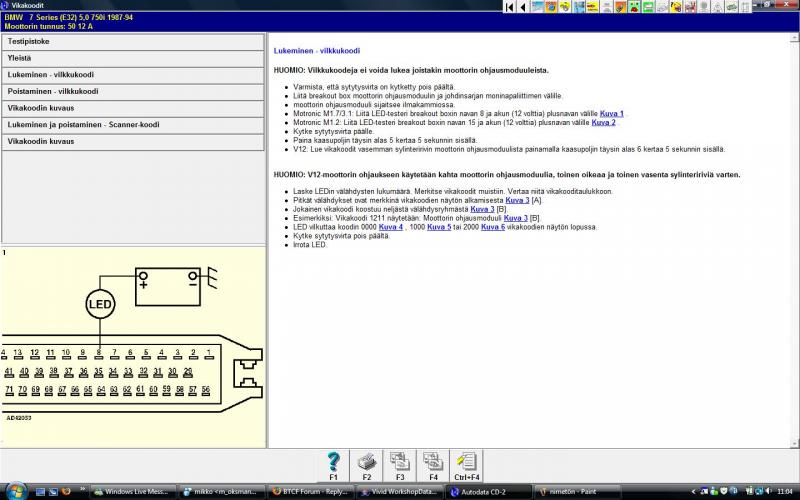Go to first page with skip-back arrow
800x500 pixels.
point(510,7)
